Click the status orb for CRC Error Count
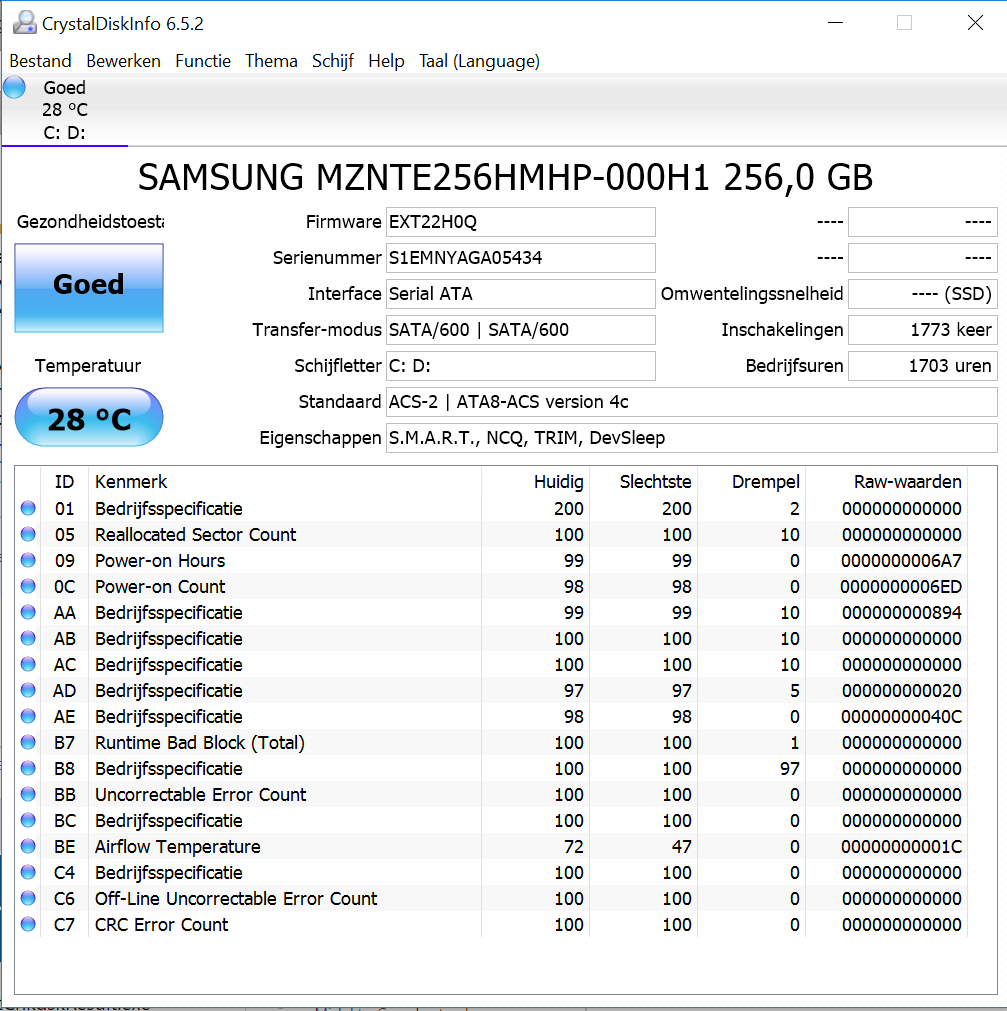 pos(28,924)
